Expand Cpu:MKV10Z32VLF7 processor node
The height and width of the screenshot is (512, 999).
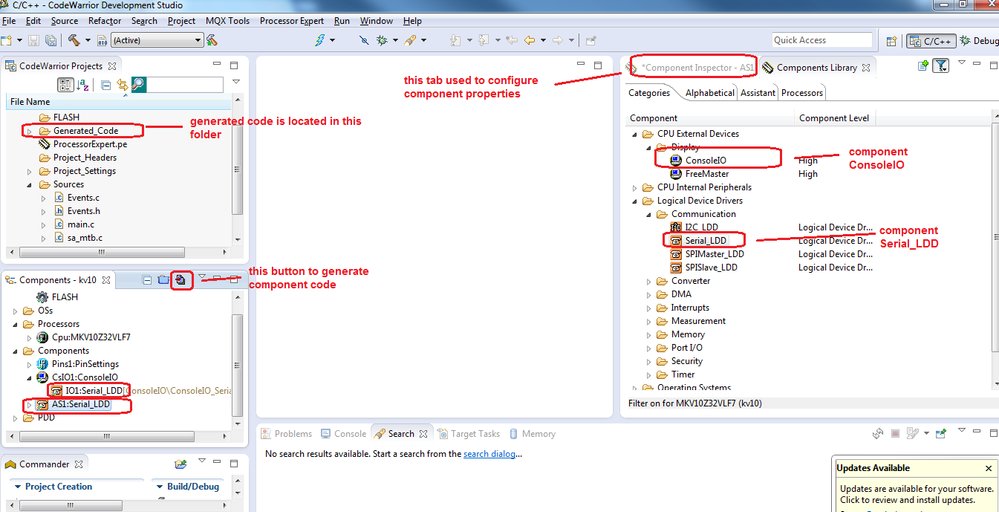(x=29, y=338)
